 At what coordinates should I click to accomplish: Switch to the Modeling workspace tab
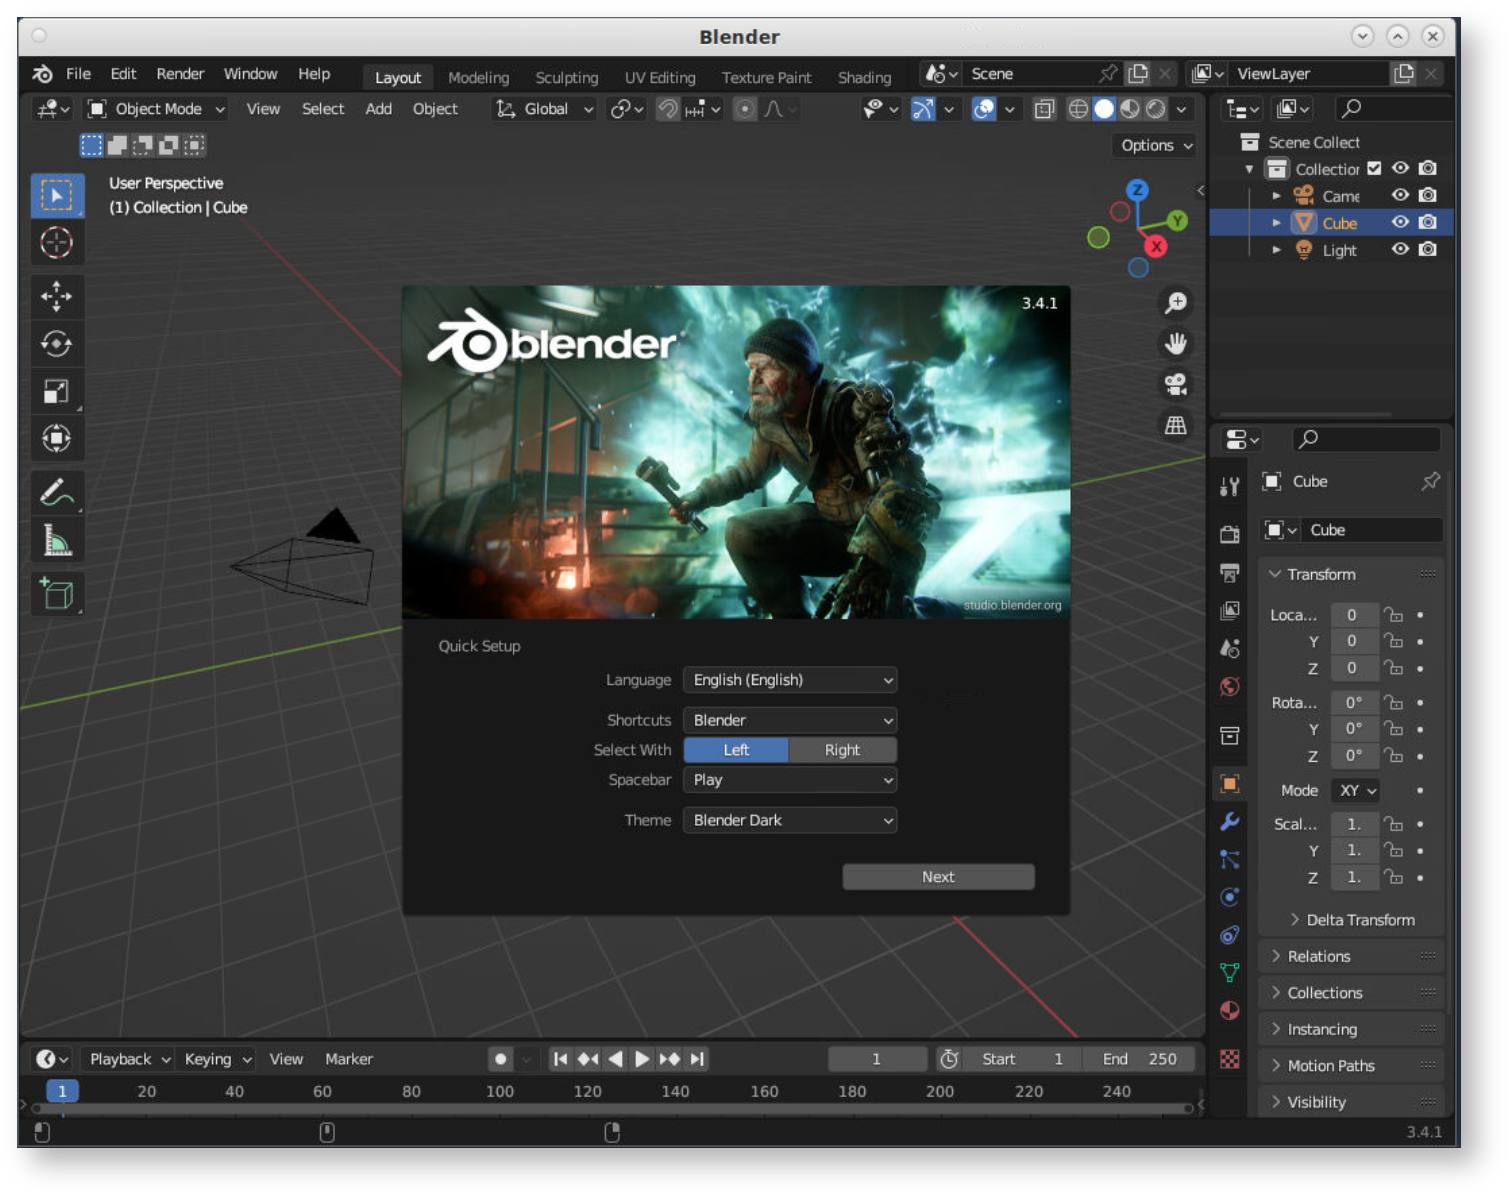pyautogui.click(x=478, y=77)
